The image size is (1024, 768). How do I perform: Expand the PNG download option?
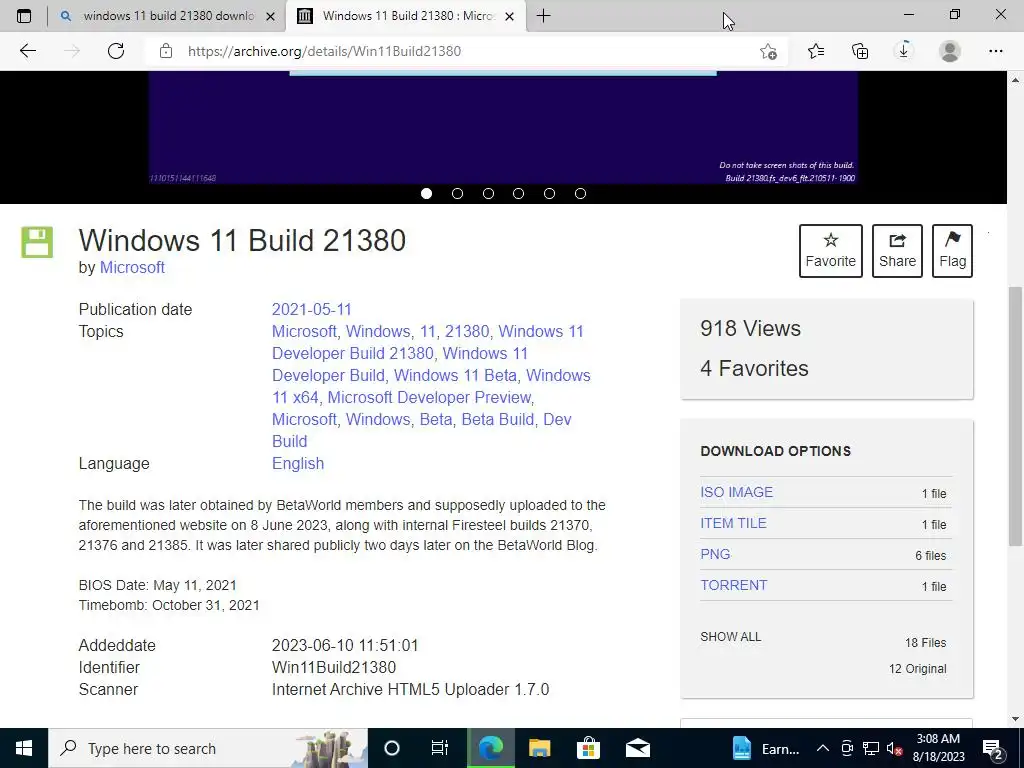715,554
